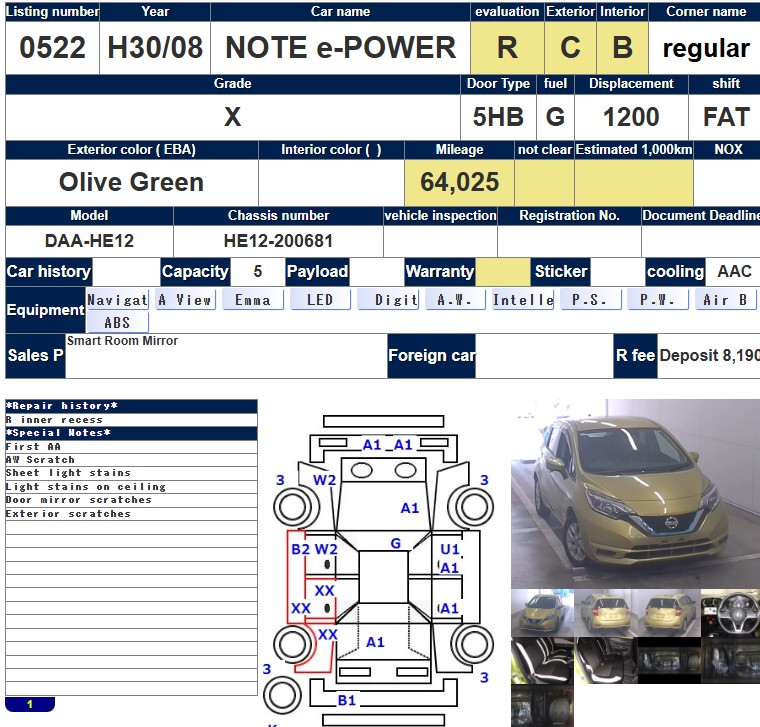The width and height of the screenshot is (760, 727).
Task: Click corner name value regular
Action: [x=706, y=48]
